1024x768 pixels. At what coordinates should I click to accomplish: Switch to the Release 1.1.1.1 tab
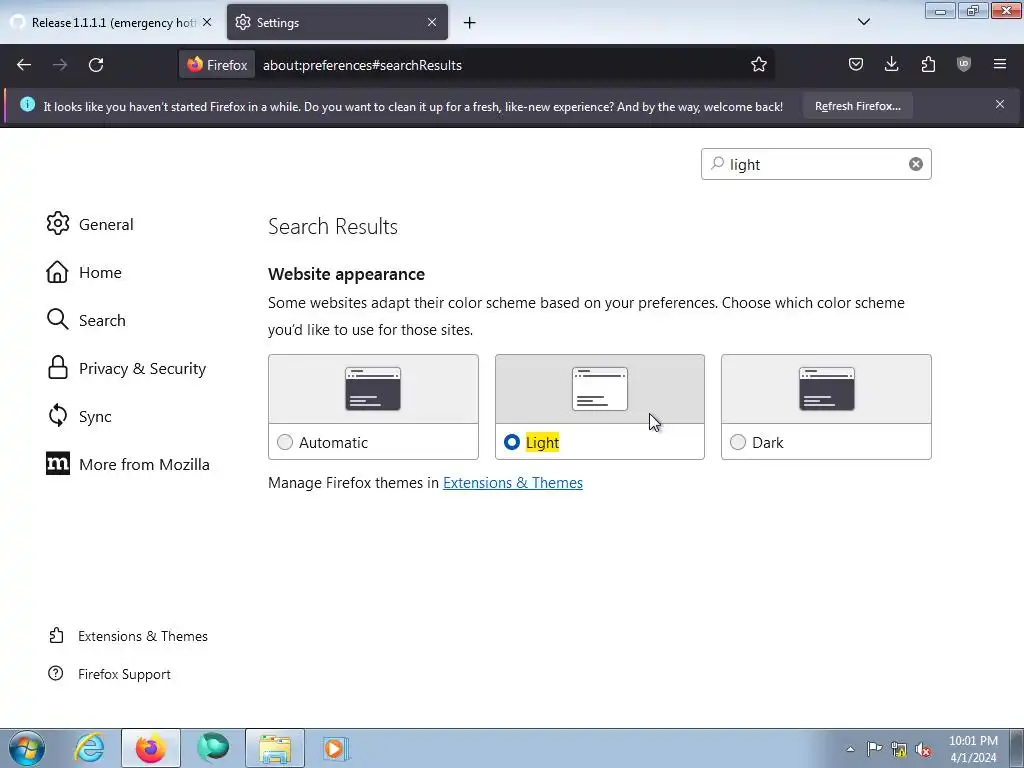111,22
